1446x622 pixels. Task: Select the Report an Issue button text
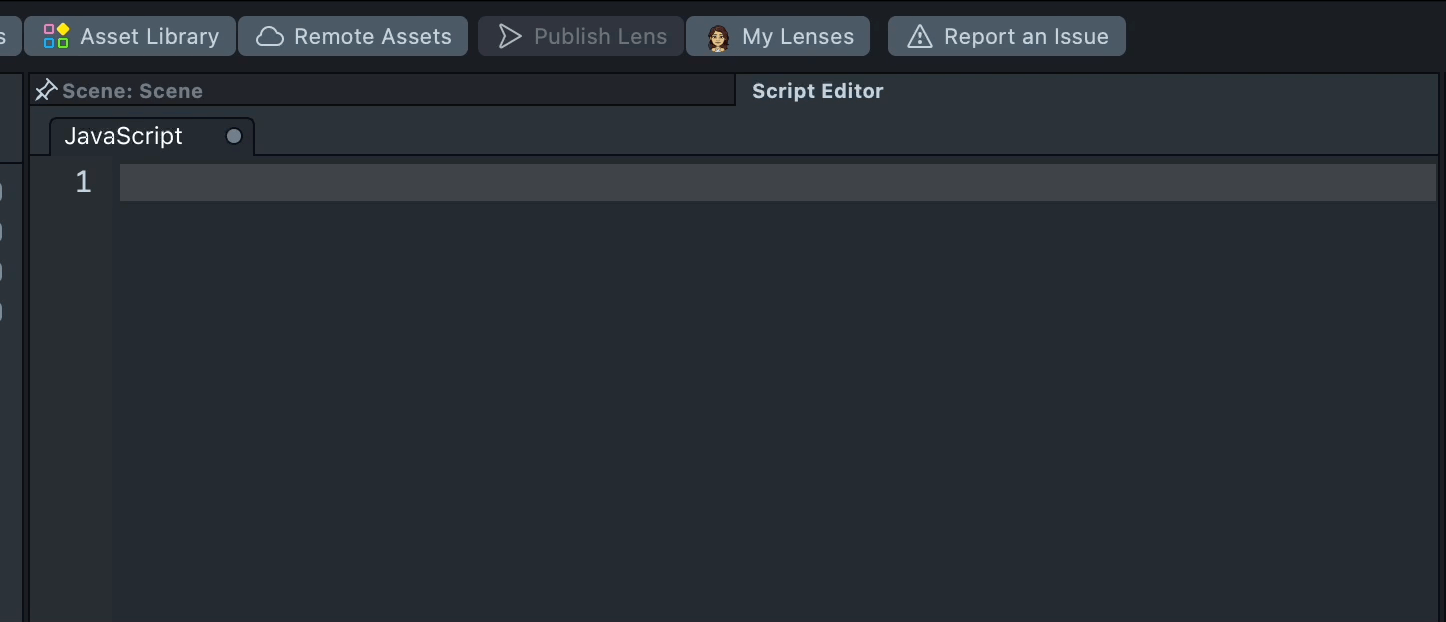point(1025,36)
